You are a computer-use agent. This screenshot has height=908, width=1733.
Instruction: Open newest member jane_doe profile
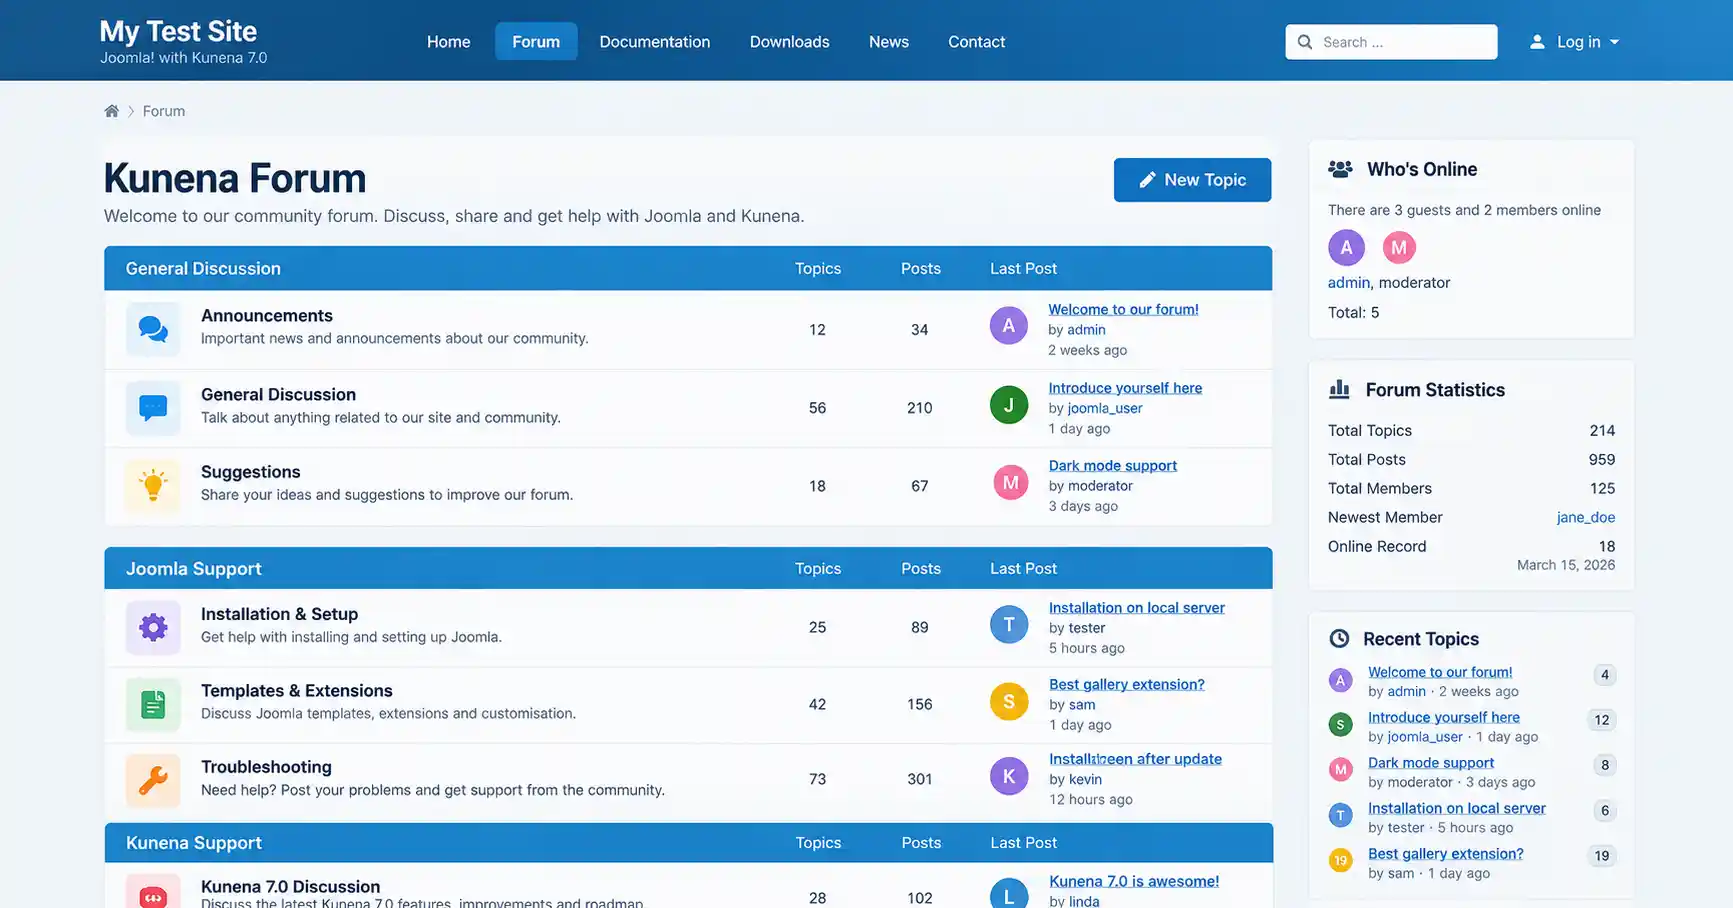point(1586,517)
